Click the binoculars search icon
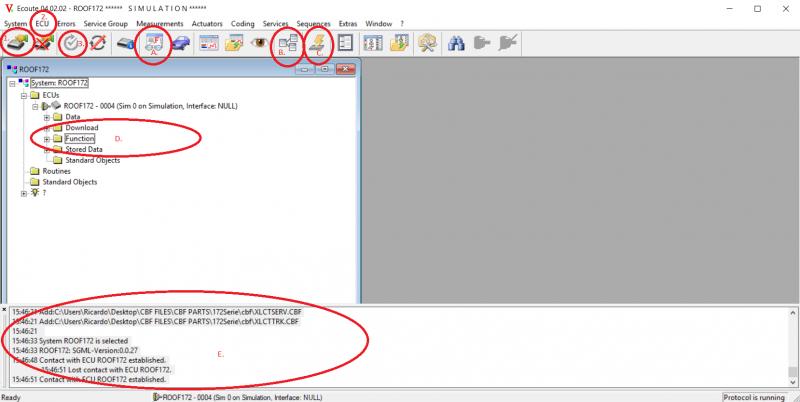The width and height of the screenshot is (800, 402). click(x=456, y=43)
